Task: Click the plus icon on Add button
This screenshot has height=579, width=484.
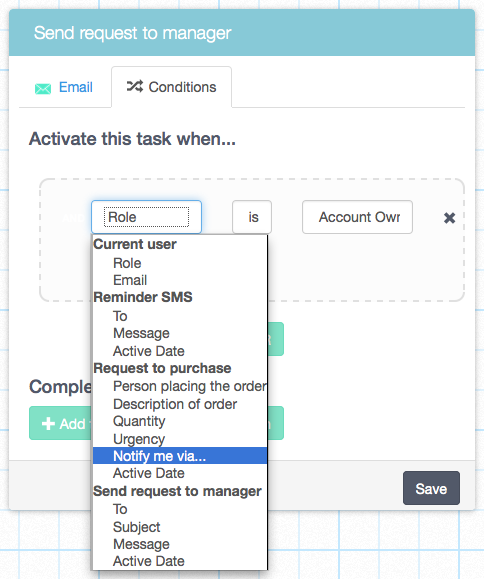Action: (x=48, y=424)
